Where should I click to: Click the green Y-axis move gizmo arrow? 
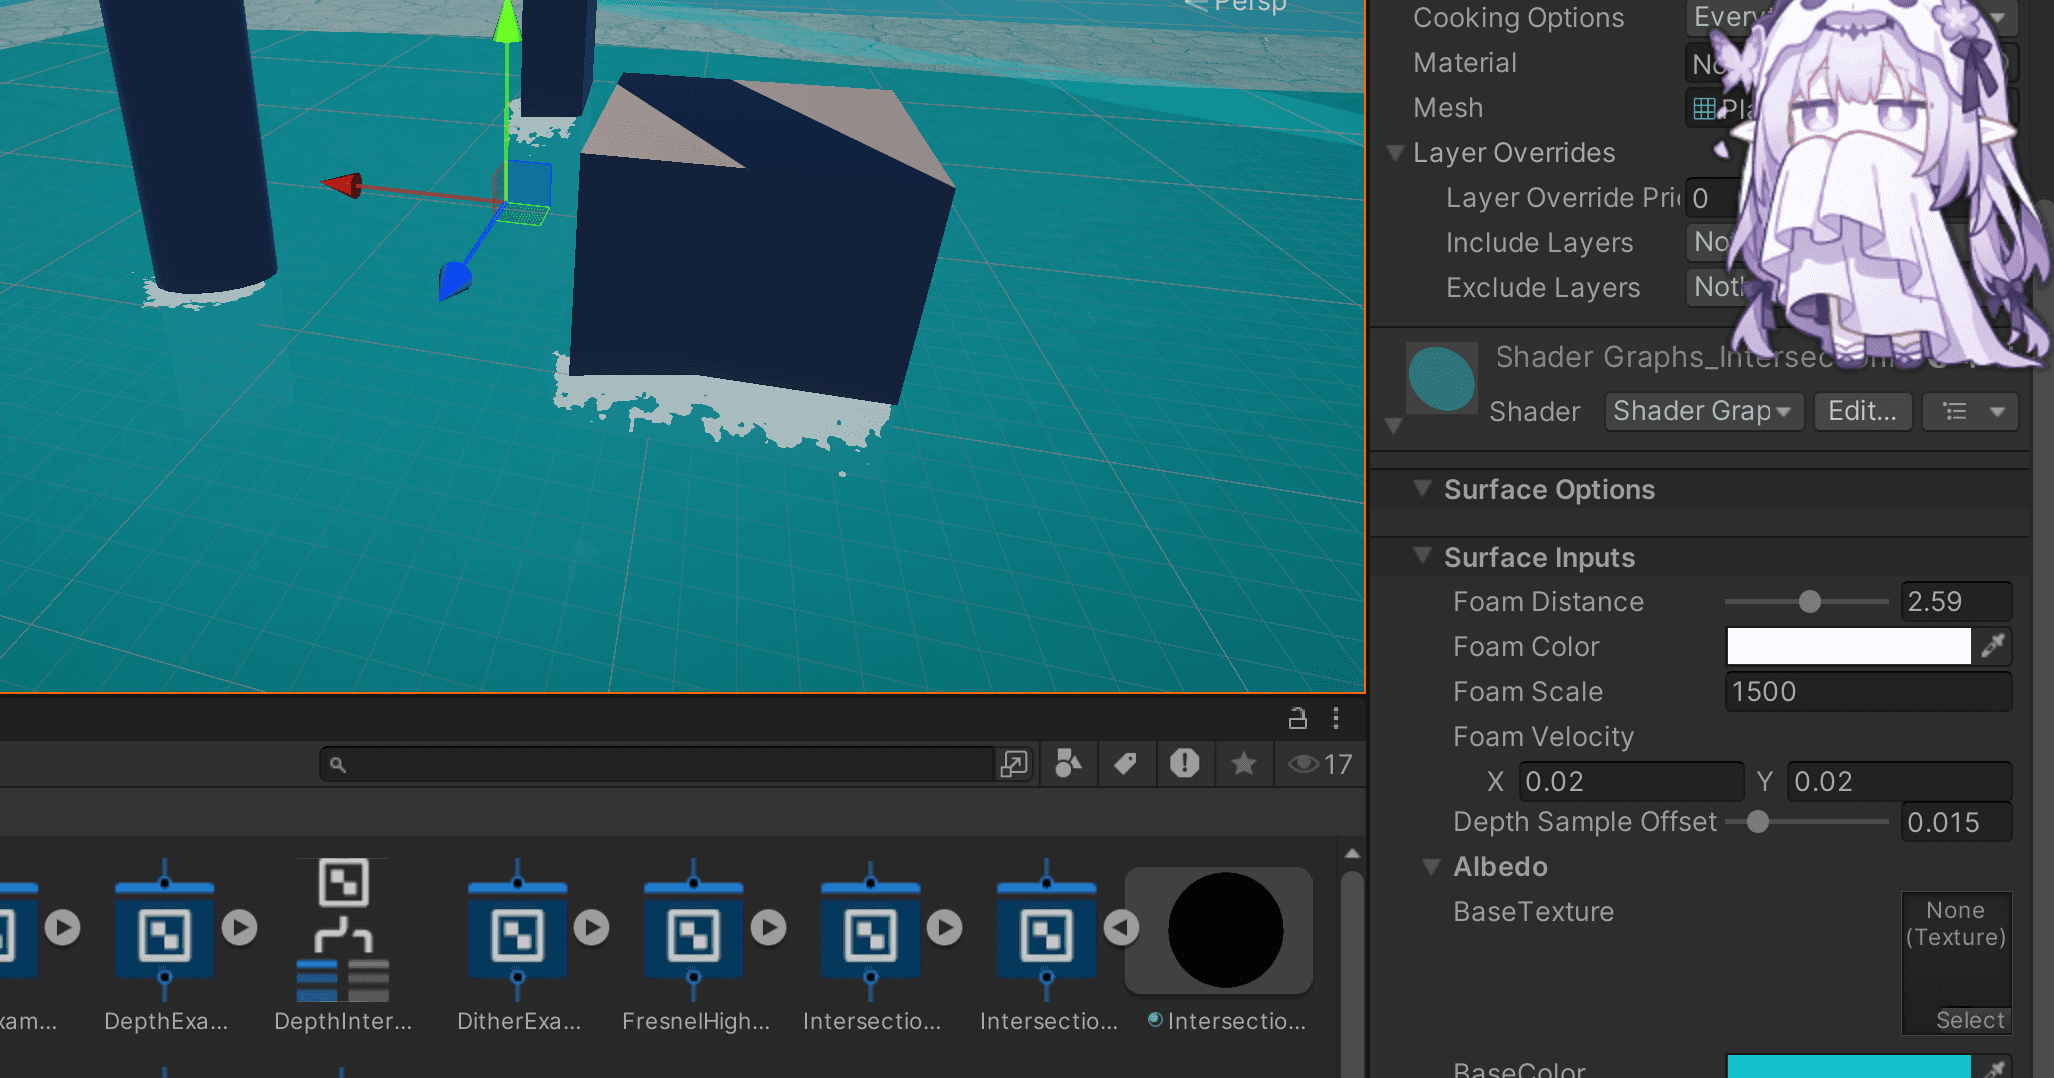[x=508, y=22]
